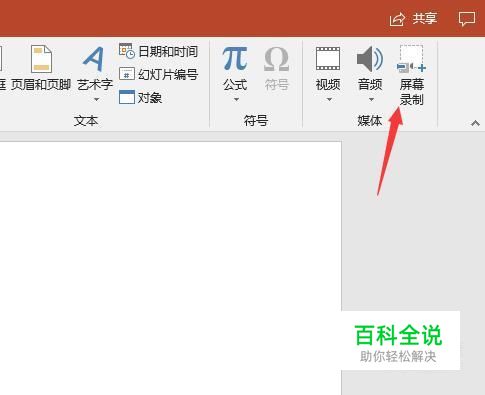Click the Symbol (符号) omega icon
485x395 pixels.
(276, 59)
